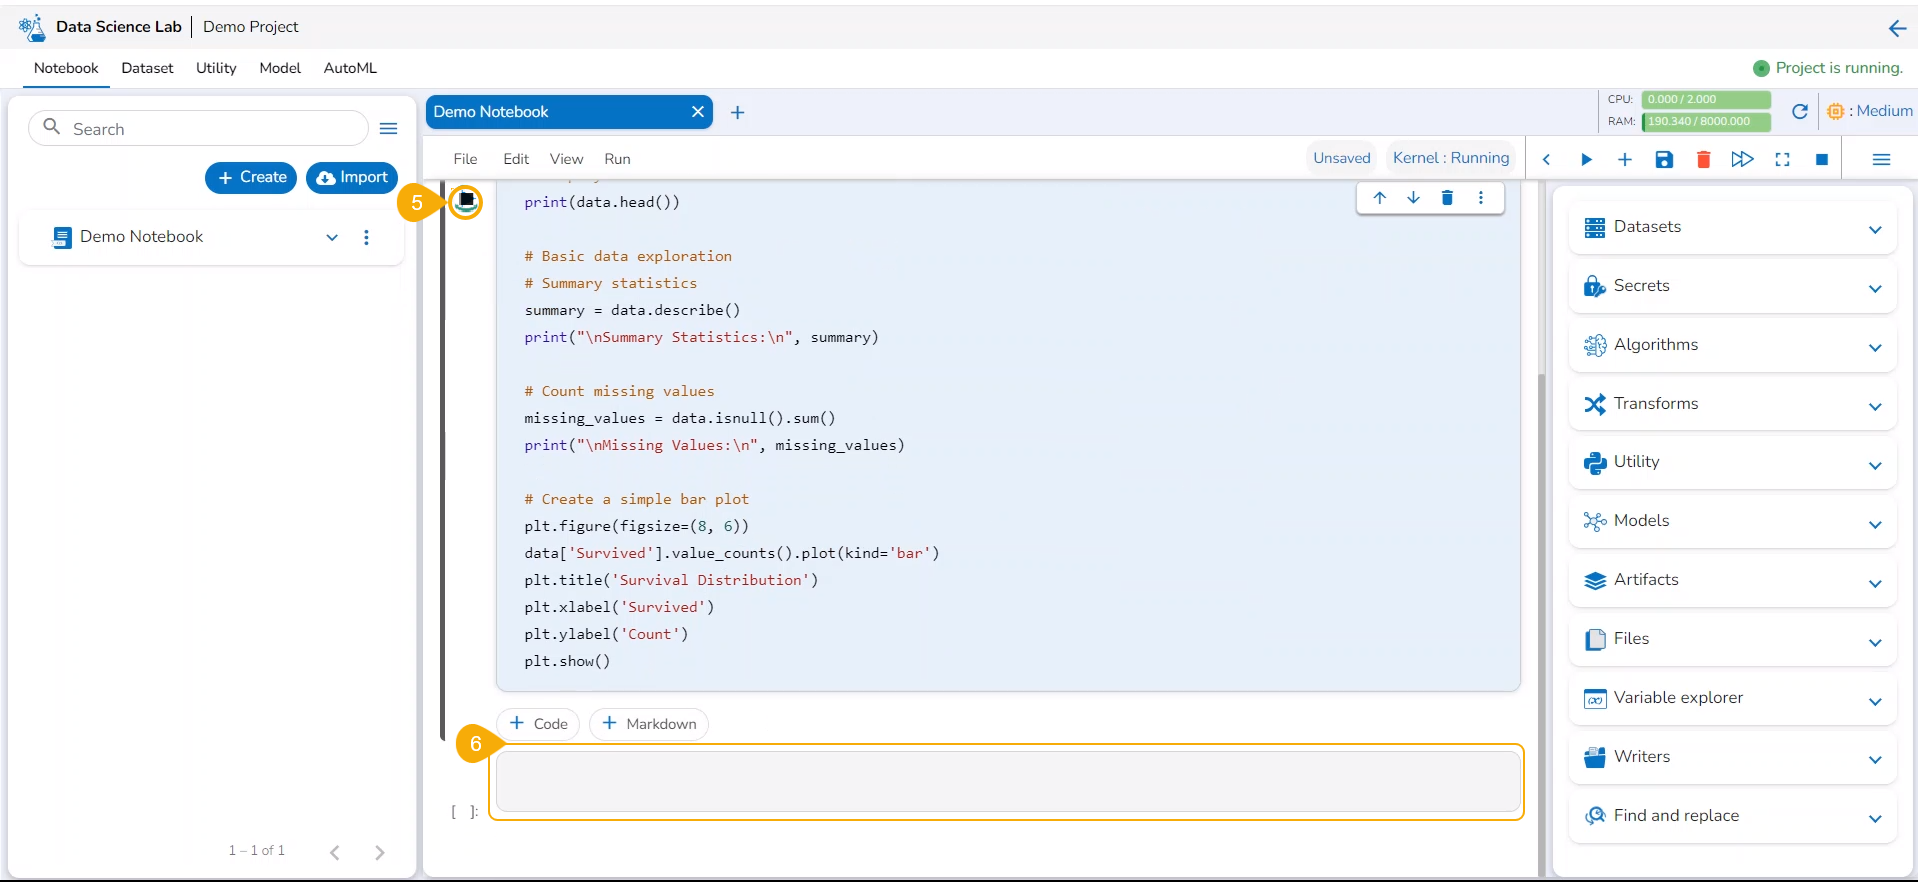The width and height of the screenshot is (1918, 882).
Task: Click the RAM usage progress bar
Action: tap(1705, 122)
